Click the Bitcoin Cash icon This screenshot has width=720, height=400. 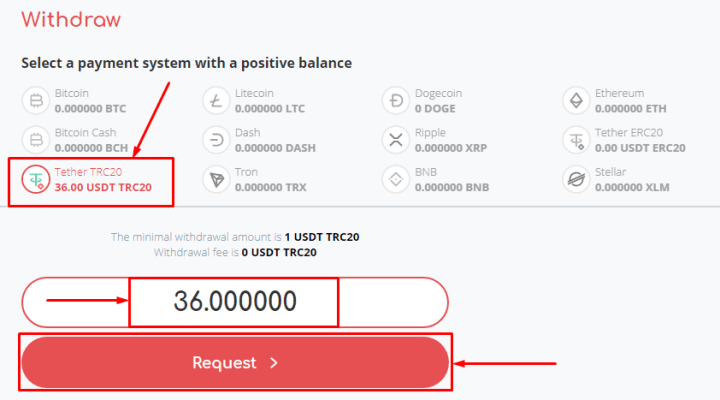[x=37, y=140]
